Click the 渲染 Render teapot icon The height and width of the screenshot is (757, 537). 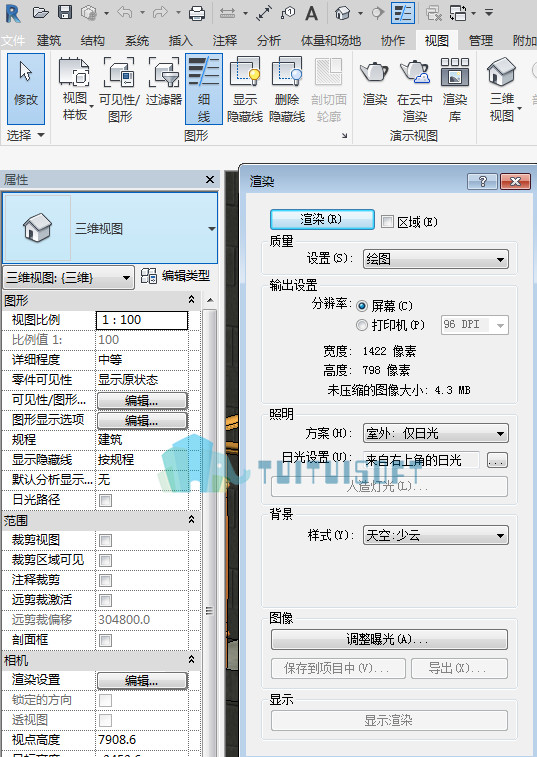(375, 82)
